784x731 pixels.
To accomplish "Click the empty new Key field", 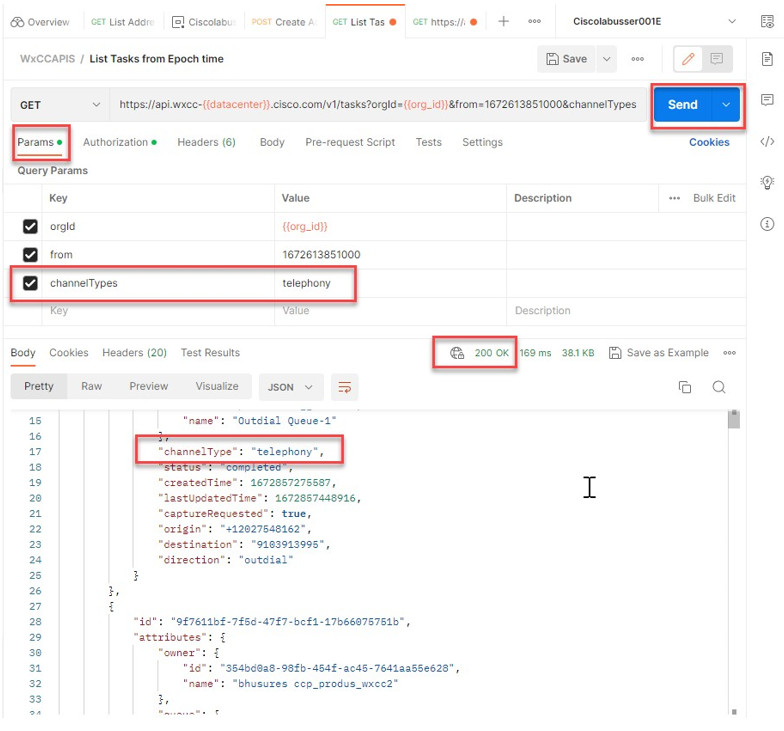I will coord(158,311).
